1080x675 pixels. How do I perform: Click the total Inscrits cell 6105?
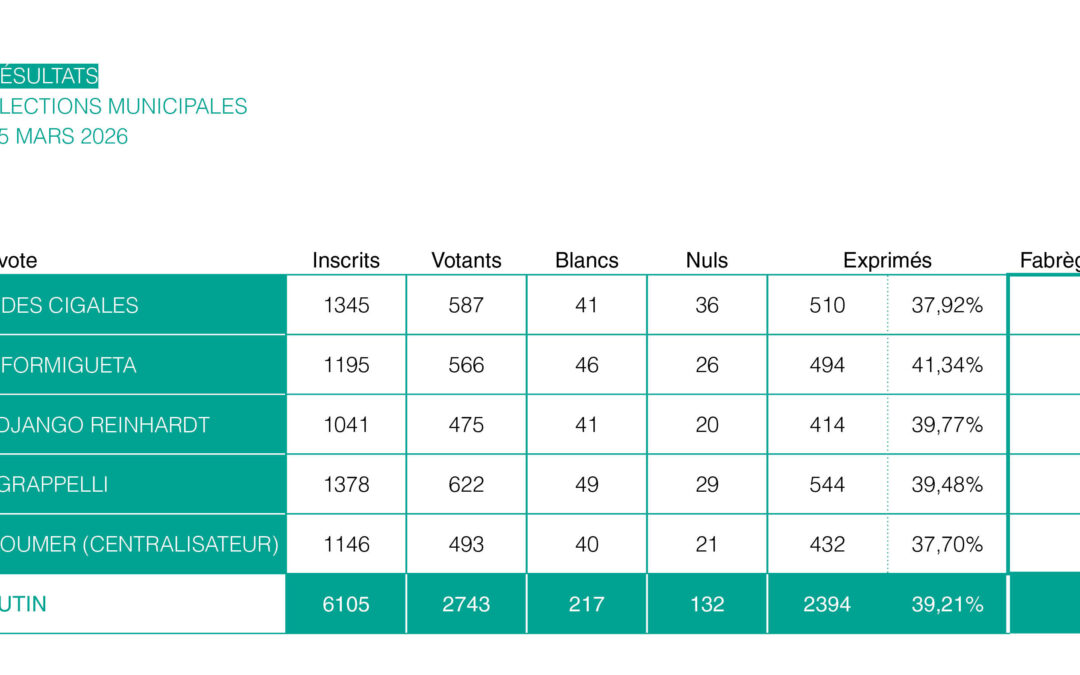pyautogui.click(x=346, y=604)
